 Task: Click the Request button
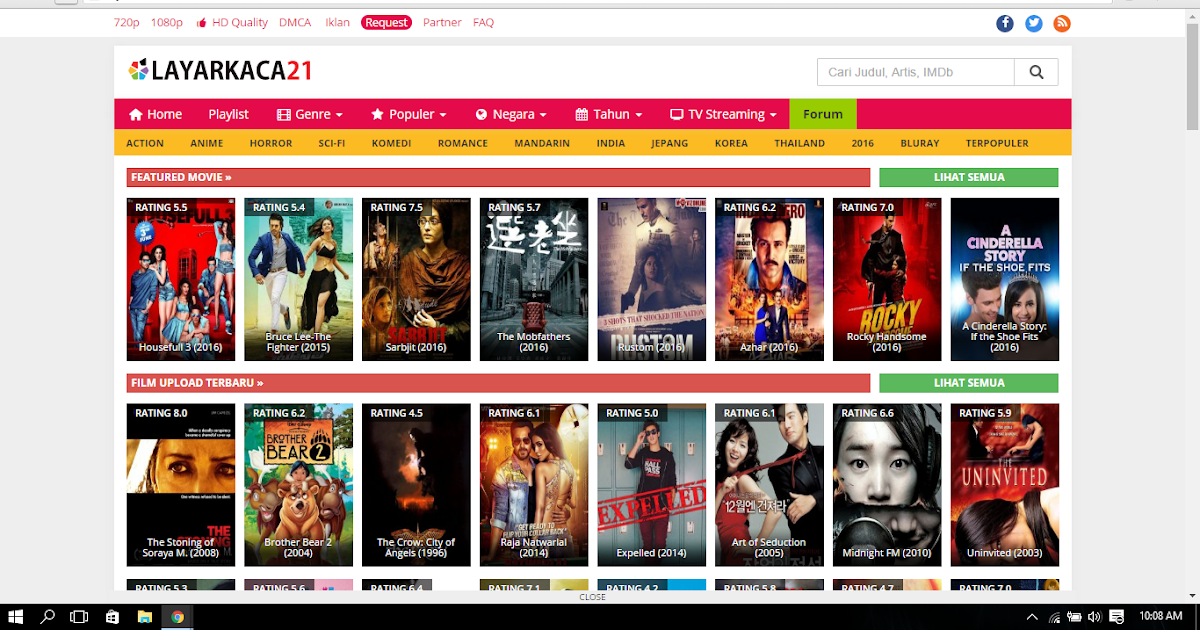[386, 22]
